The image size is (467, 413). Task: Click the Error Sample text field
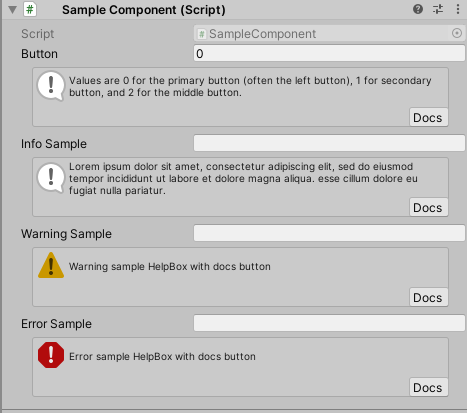click(x=329, y=323)
